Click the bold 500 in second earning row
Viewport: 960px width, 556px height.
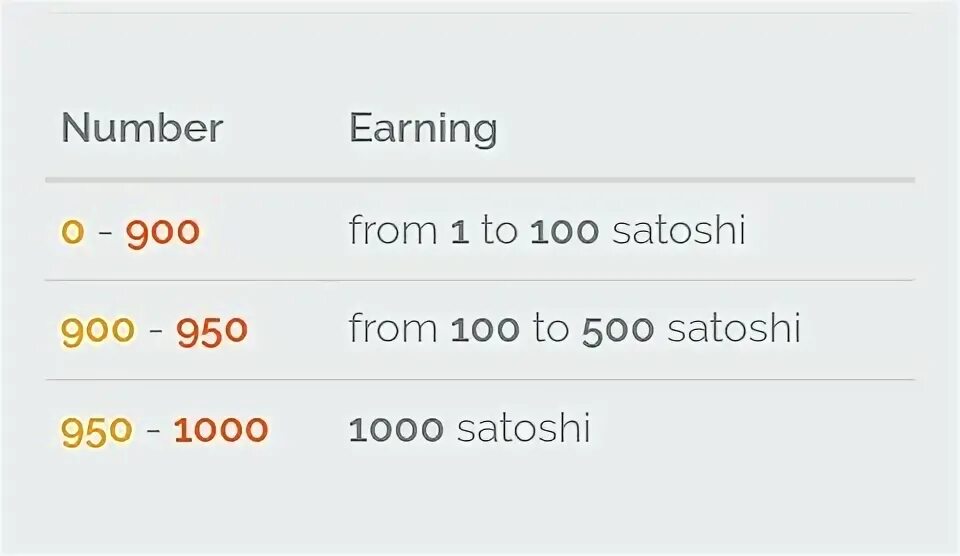618,331
